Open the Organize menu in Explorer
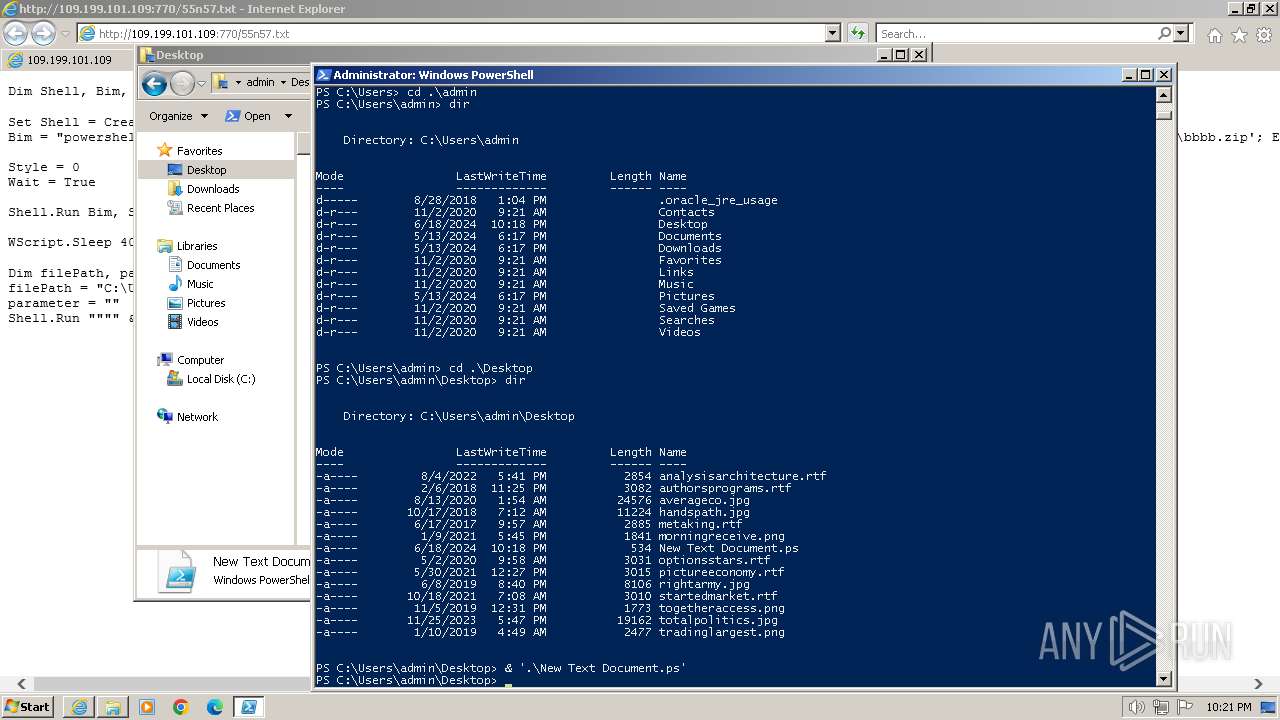 (178, 116)
